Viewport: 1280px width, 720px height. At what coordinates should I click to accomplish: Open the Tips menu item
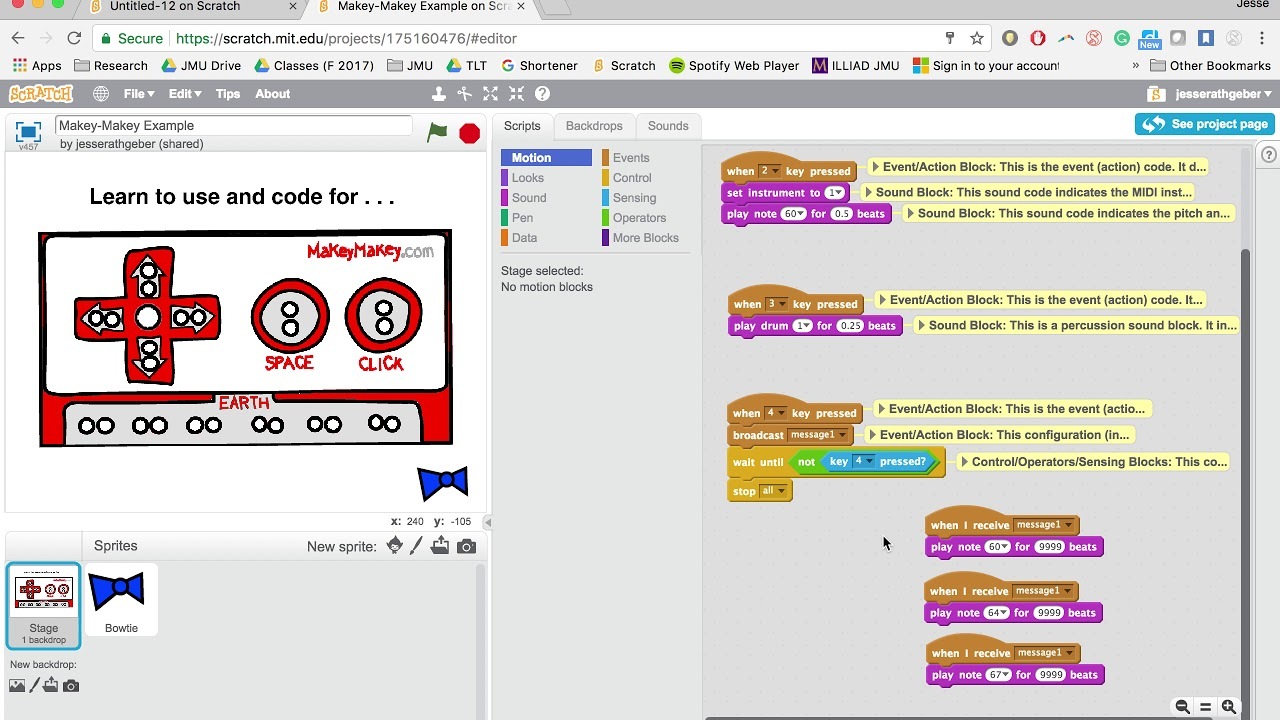tap(228, 94)
